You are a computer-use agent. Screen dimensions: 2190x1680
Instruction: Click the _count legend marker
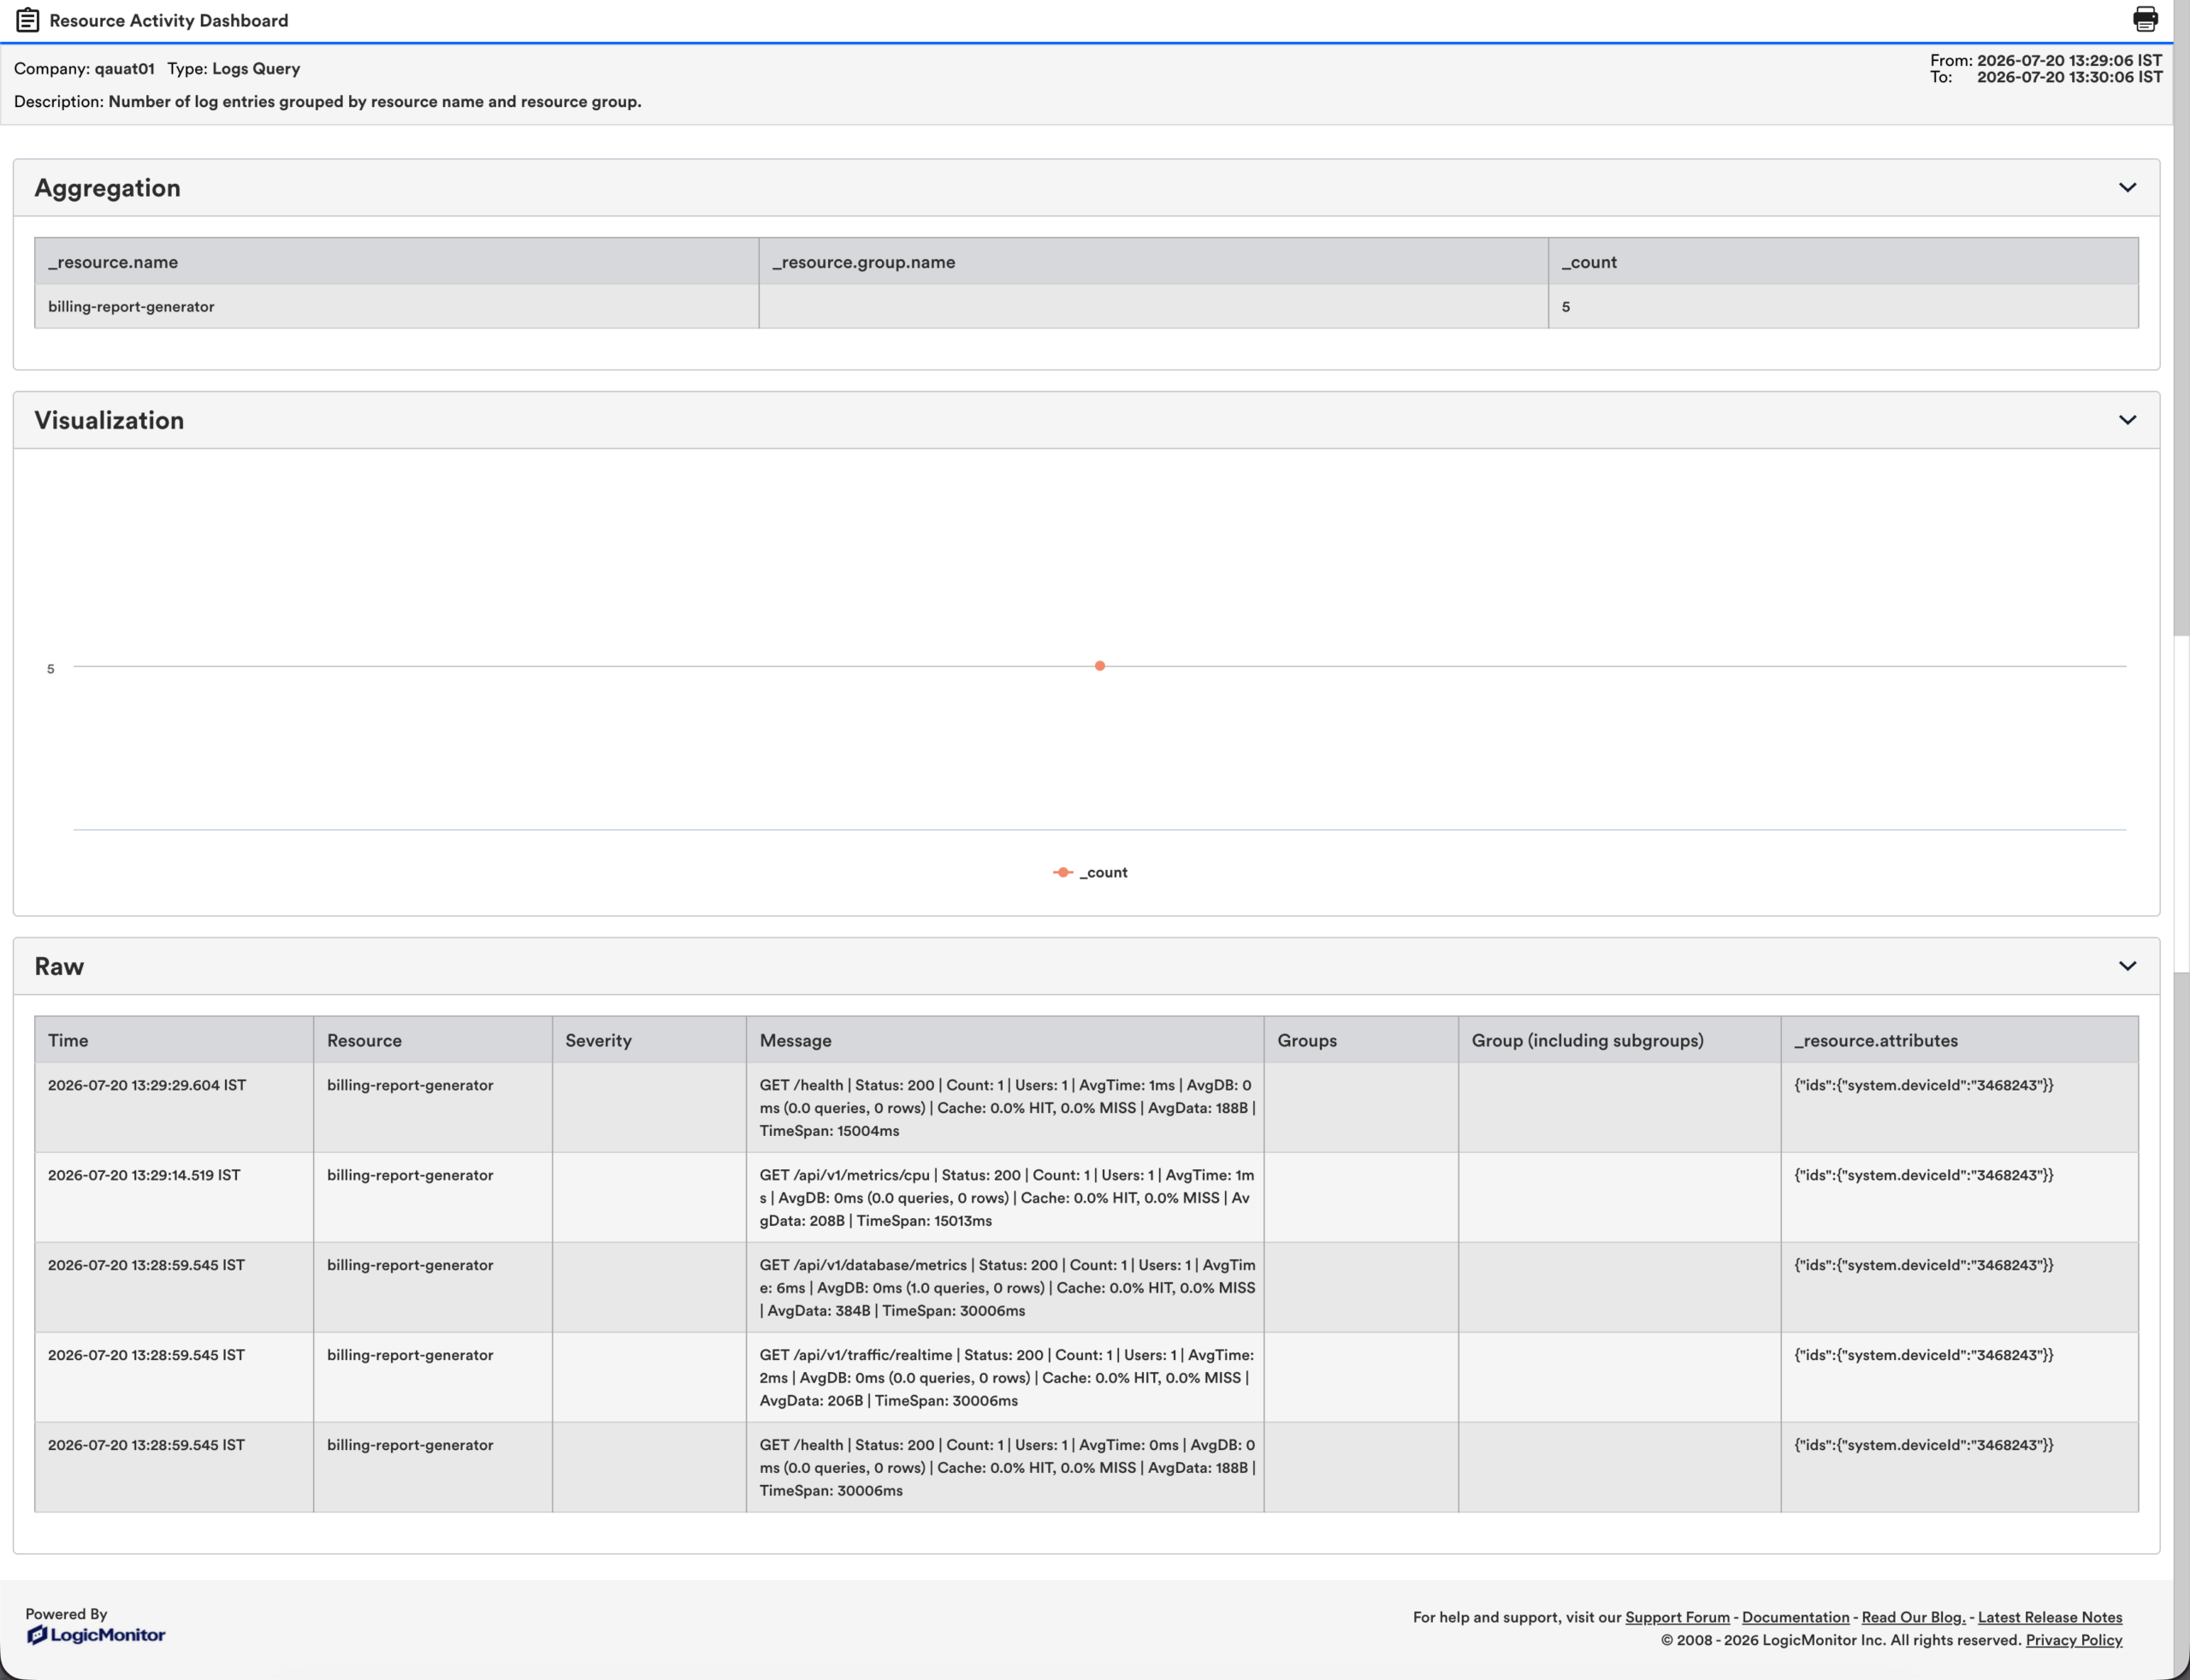[x=1062, y=872]
